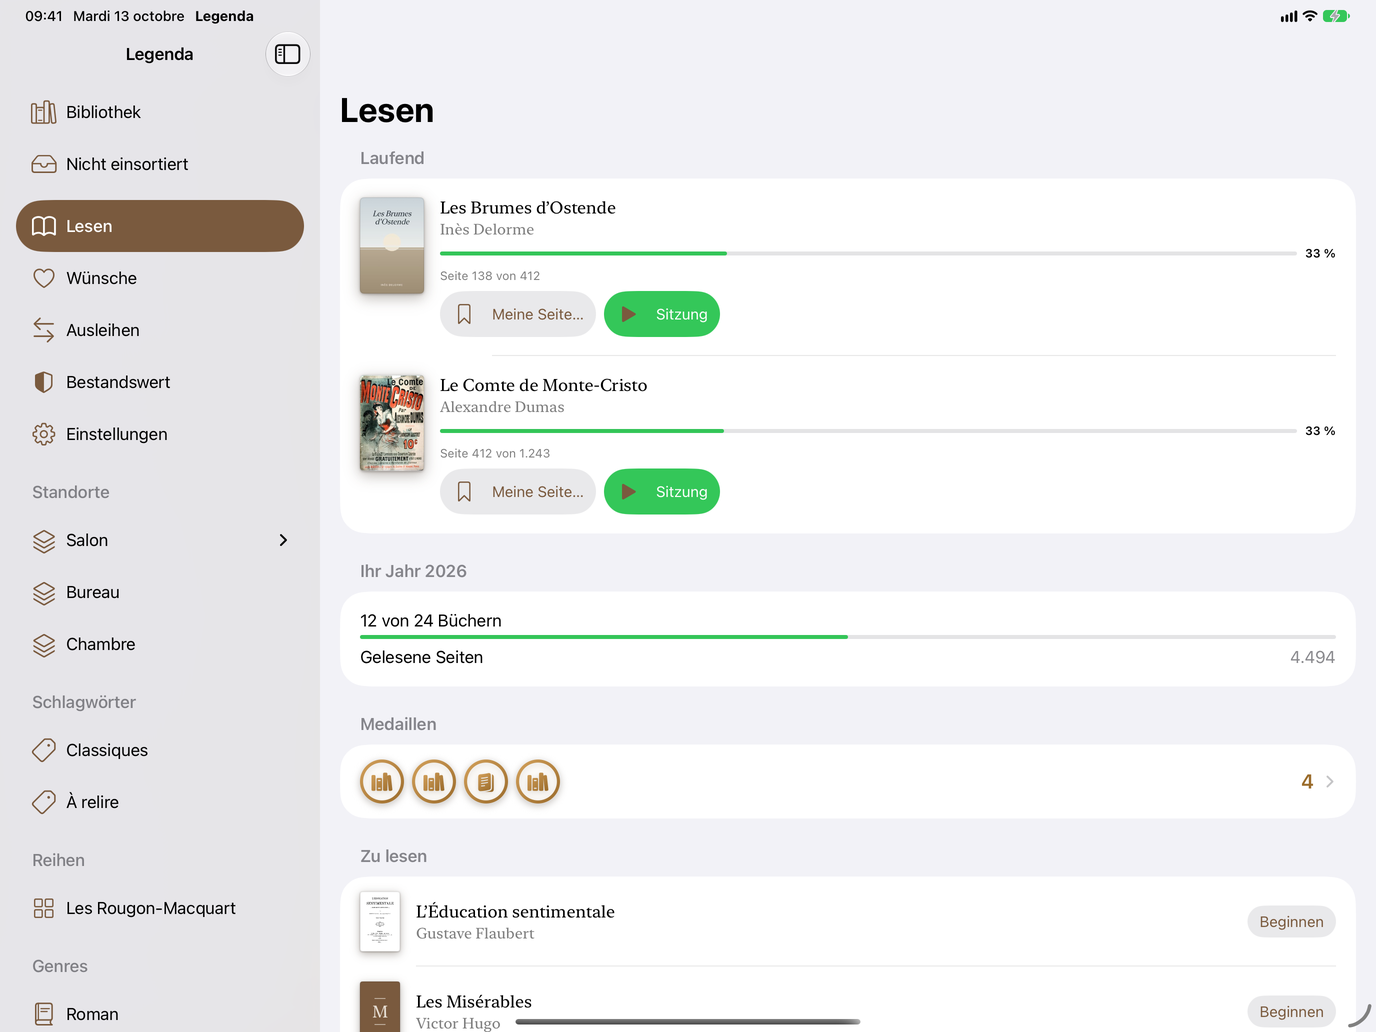Open Les Rougon-Macquart series
Screen dimensions: 1376x1032
tap(160, 908)
